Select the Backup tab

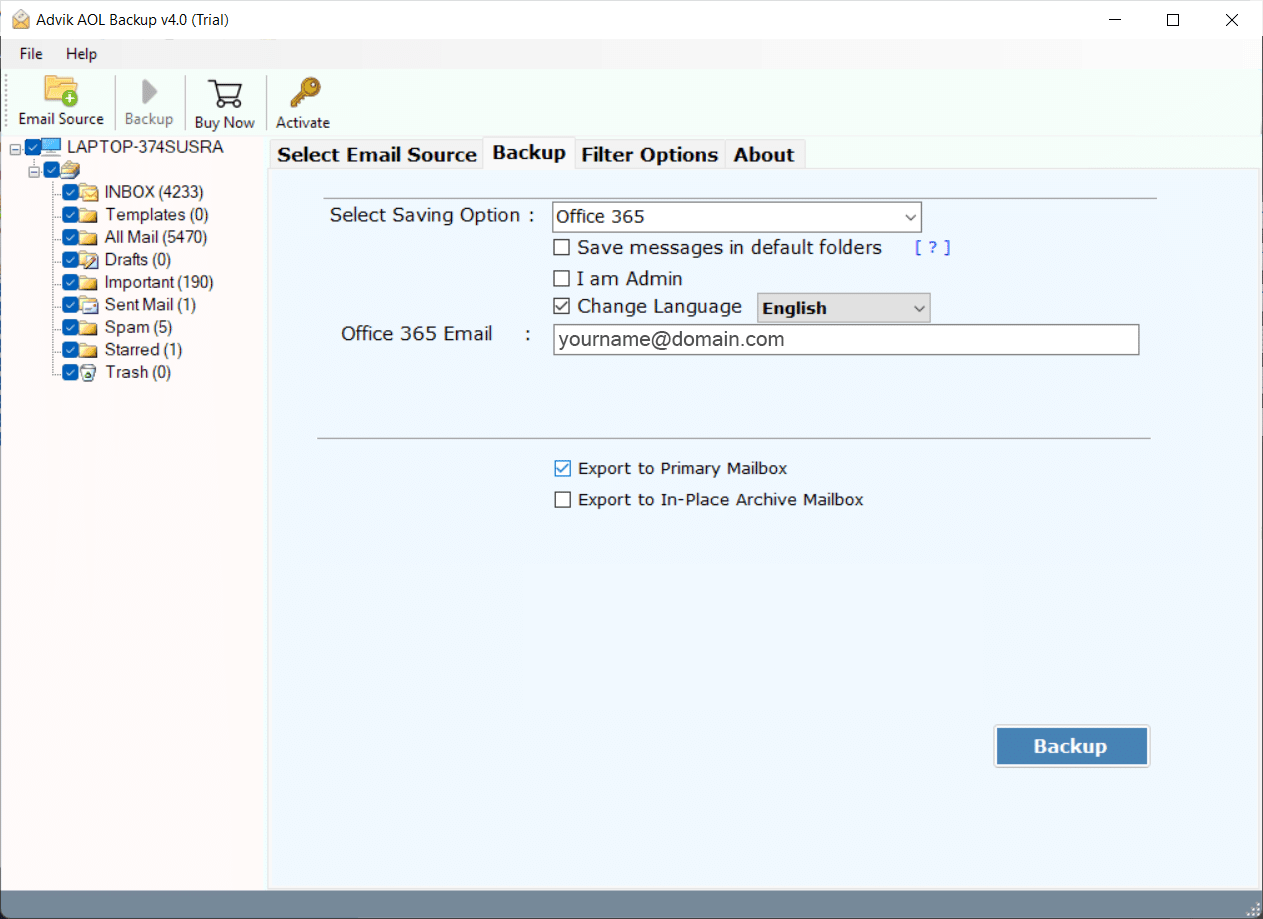tap(529, 152)
